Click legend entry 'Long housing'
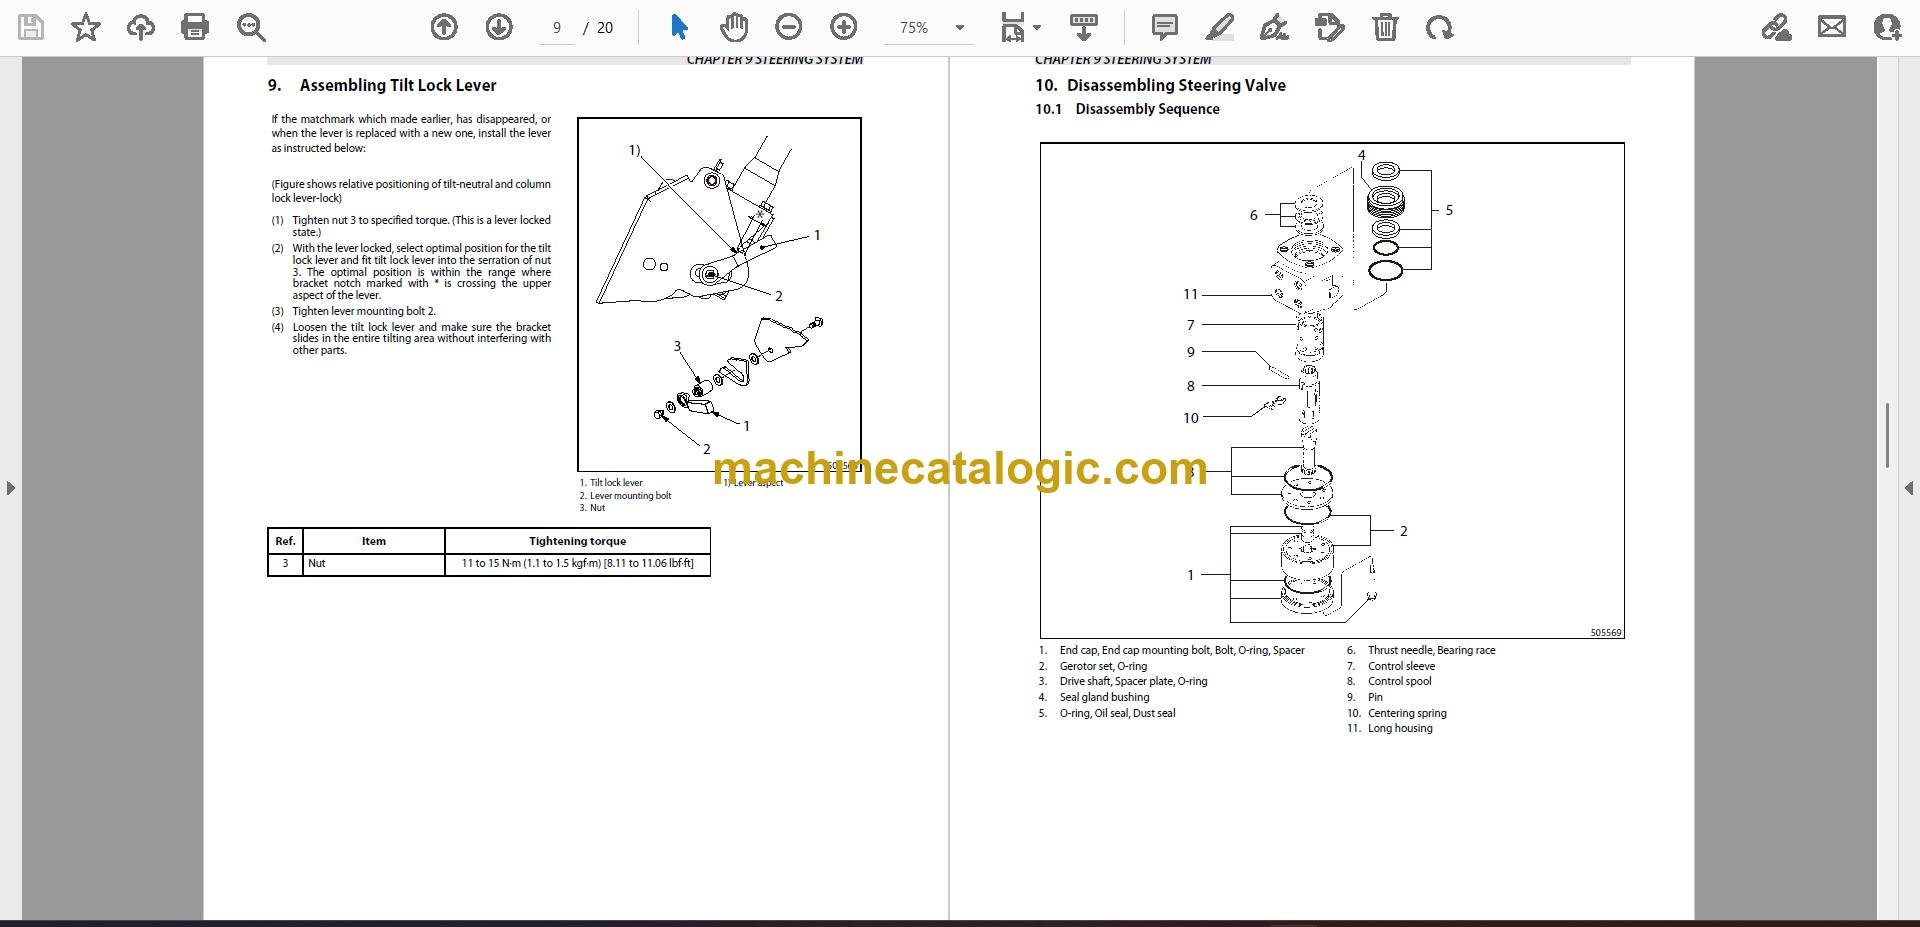Viewport: 1920px width, 927px height. (x=1400, y=728)
